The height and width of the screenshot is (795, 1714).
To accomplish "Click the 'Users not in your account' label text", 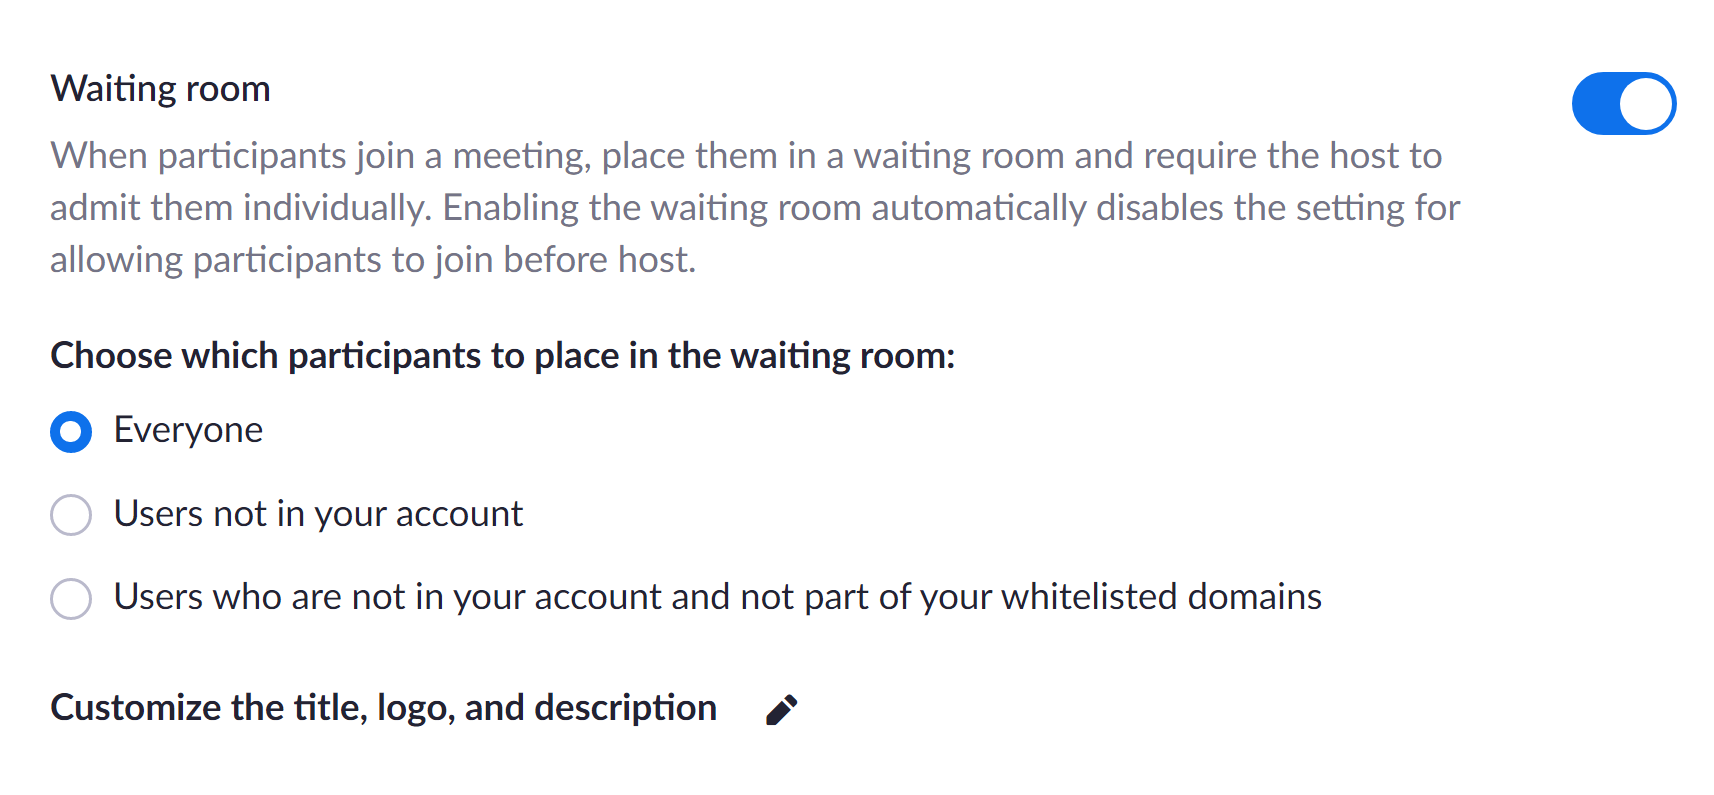I will point(318,514).
